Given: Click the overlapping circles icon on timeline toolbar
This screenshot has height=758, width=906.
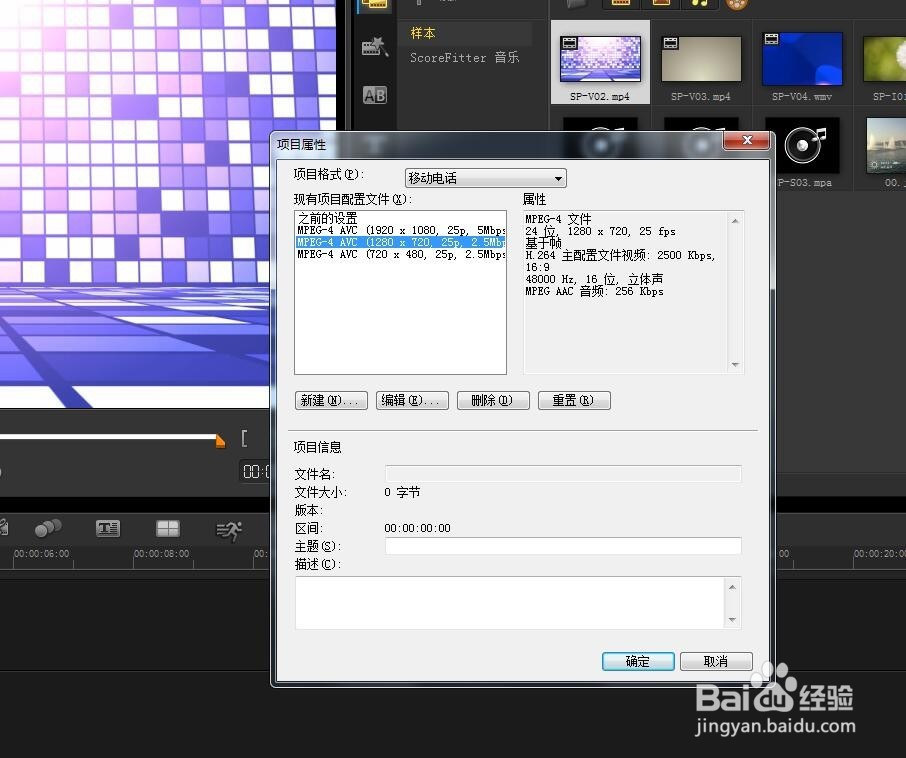Looking at the screenshot, I should tap(48, 527).
